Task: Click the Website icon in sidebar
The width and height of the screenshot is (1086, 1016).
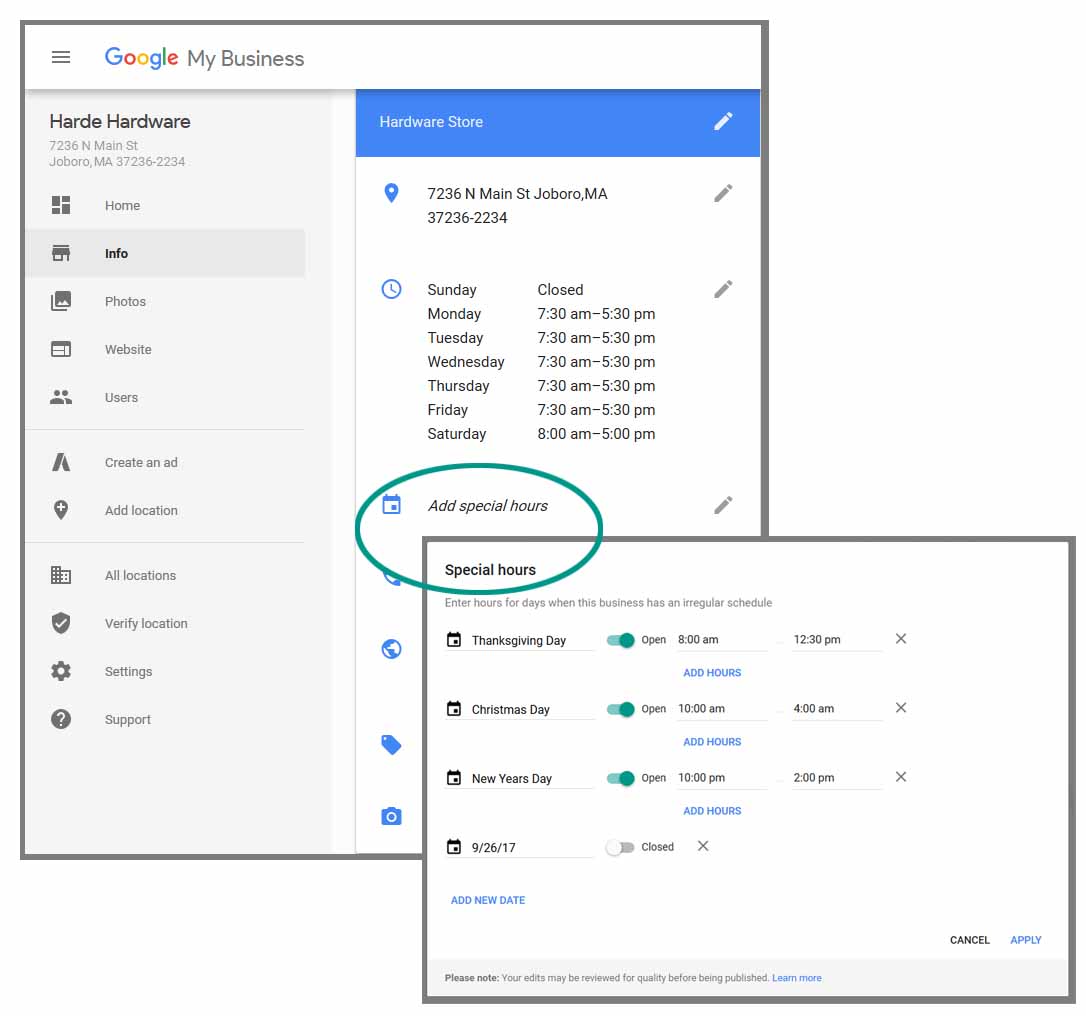Action: coord(61,349)
